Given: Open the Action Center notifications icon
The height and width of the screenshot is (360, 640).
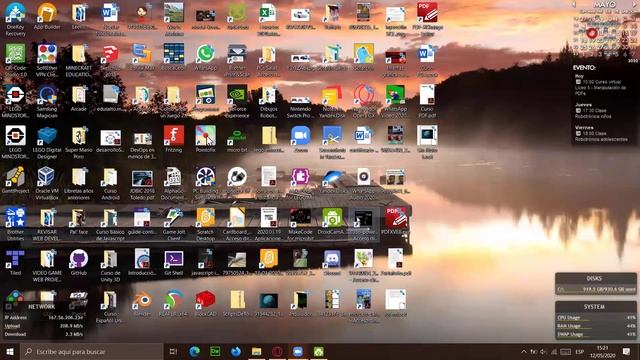Looking at the screenshot, I should pyautogui.click(x=627, y=351).
